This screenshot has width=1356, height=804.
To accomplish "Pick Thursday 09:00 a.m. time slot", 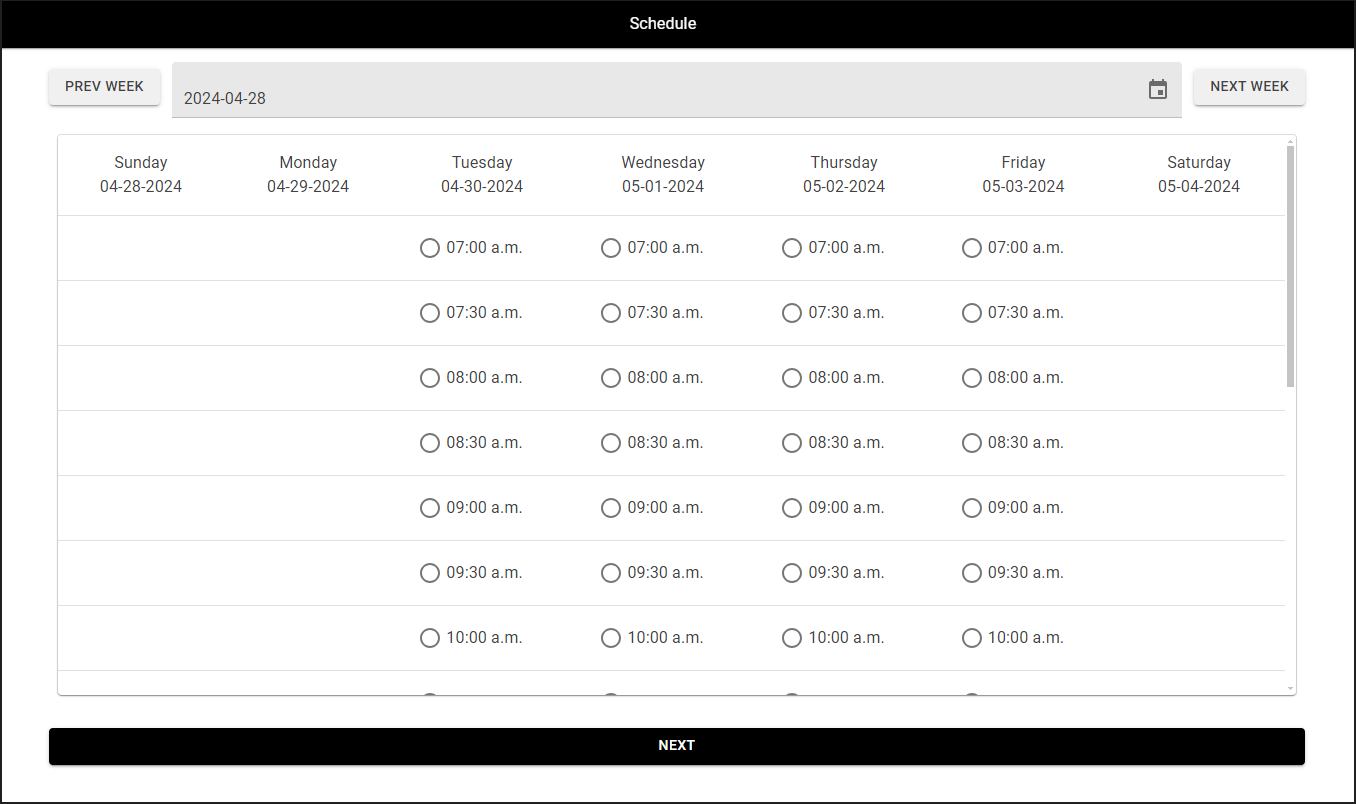I will click(792, 508).
